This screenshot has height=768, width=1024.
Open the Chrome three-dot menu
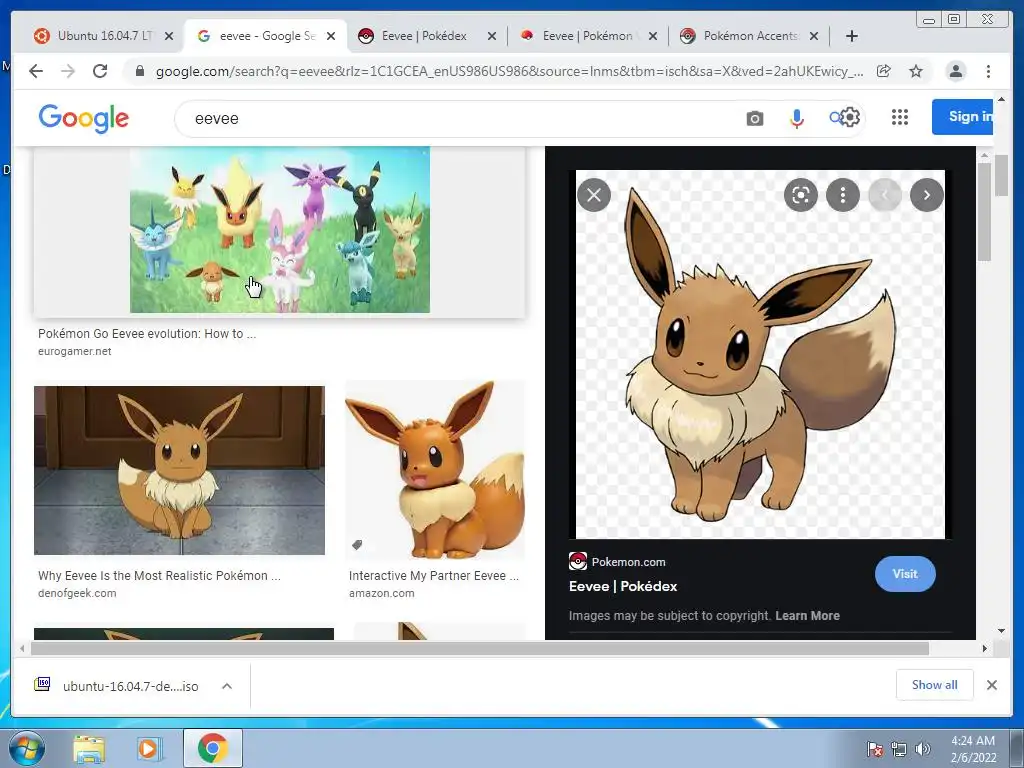[988, 71]
